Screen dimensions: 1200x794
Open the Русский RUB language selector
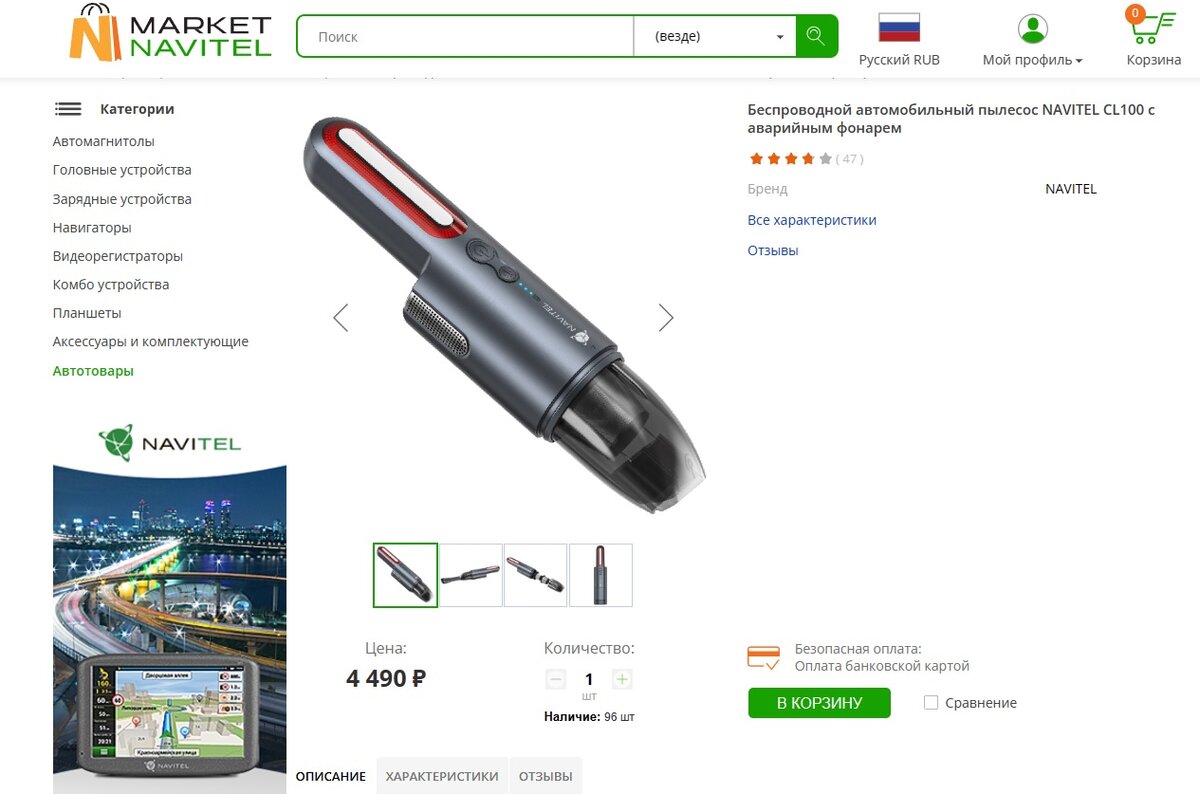click(x=899, y=60)
